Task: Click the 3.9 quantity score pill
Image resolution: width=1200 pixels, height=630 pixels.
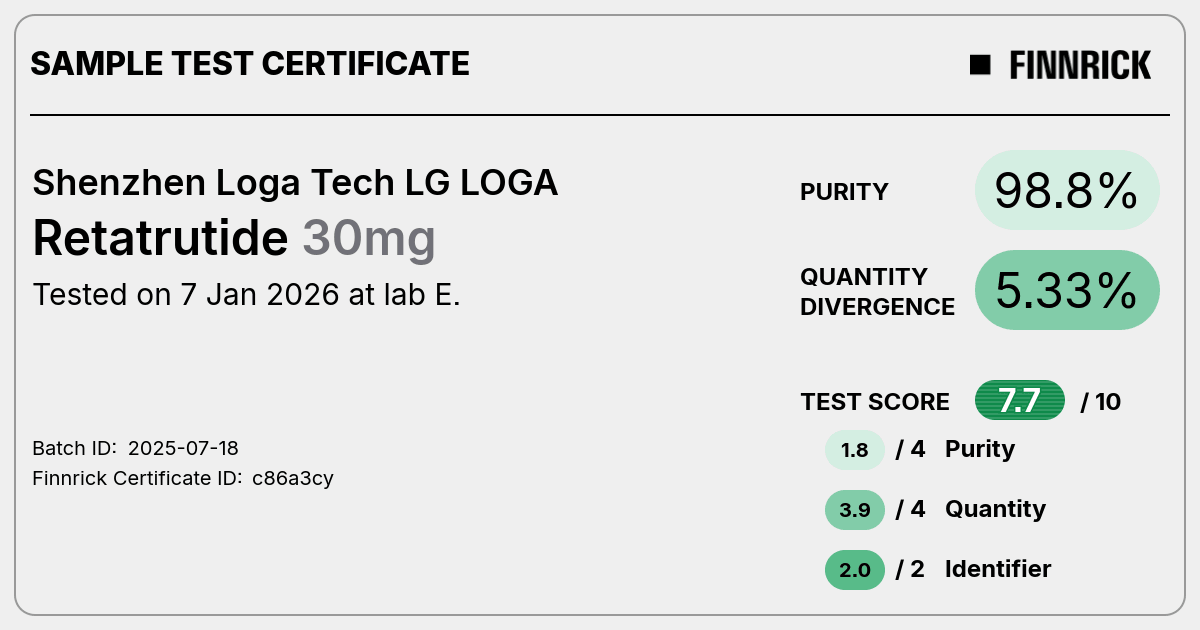Action: pos(855,509)
